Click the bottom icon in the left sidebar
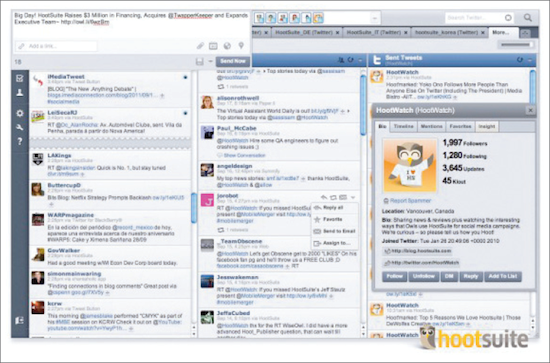 pyautogui.click(x=20, y=320)
